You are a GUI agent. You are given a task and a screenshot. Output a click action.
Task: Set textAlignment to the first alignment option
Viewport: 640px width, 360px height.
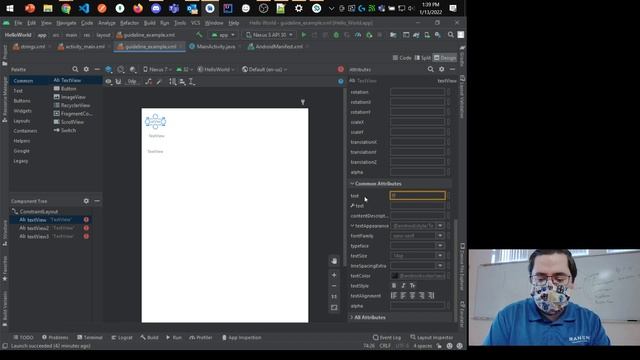[394, 296]
